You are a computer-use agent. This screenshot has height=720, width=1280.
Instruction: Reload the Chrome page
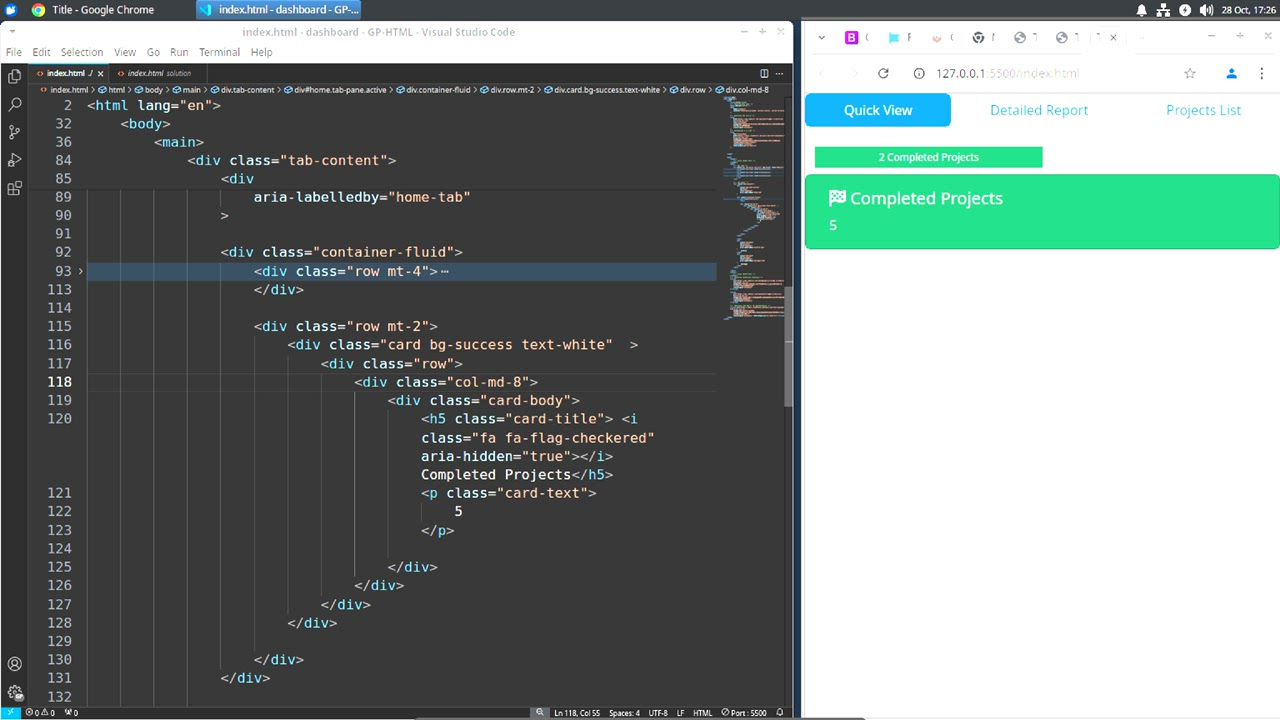883,73
